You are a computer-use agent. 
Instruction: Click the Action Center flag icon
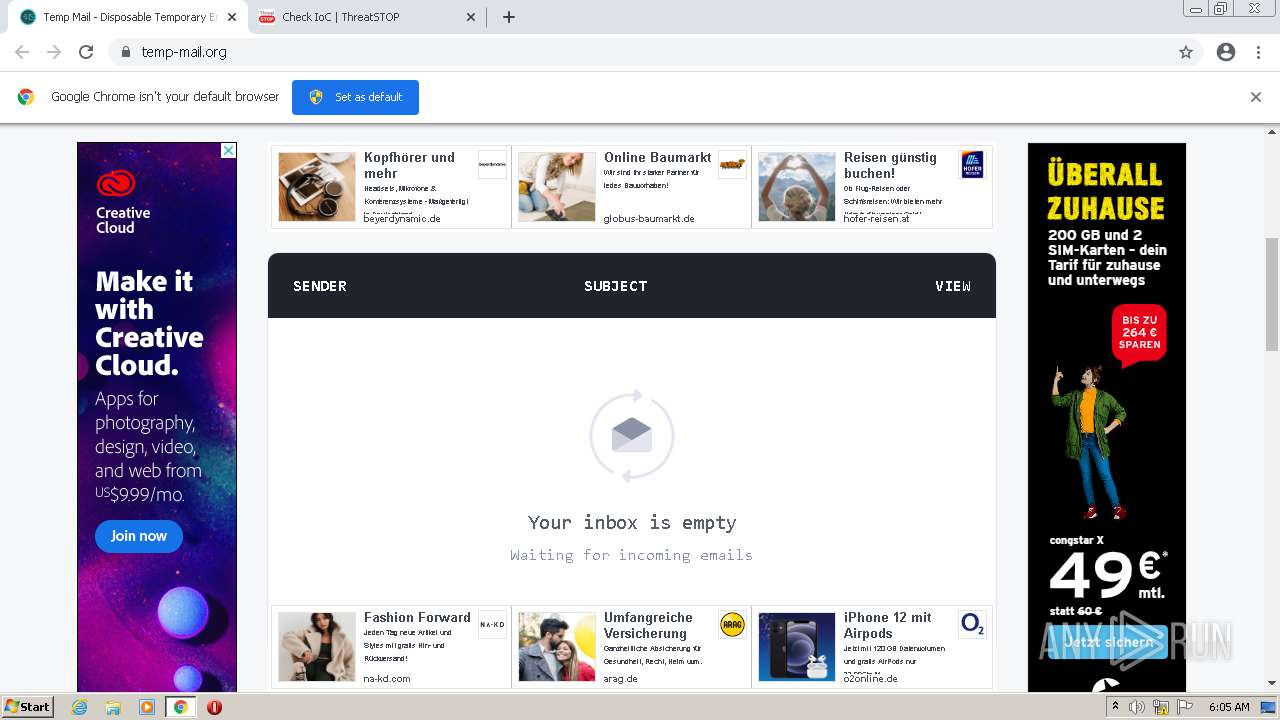pyautogui.click(x=1185, y=707)
